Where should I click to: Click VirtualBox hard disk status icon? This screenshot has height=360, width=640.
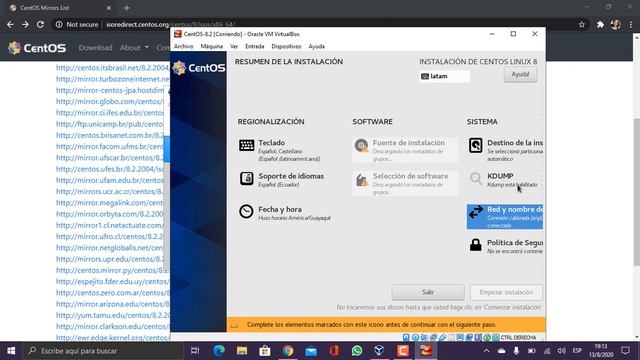coord(406,338)
